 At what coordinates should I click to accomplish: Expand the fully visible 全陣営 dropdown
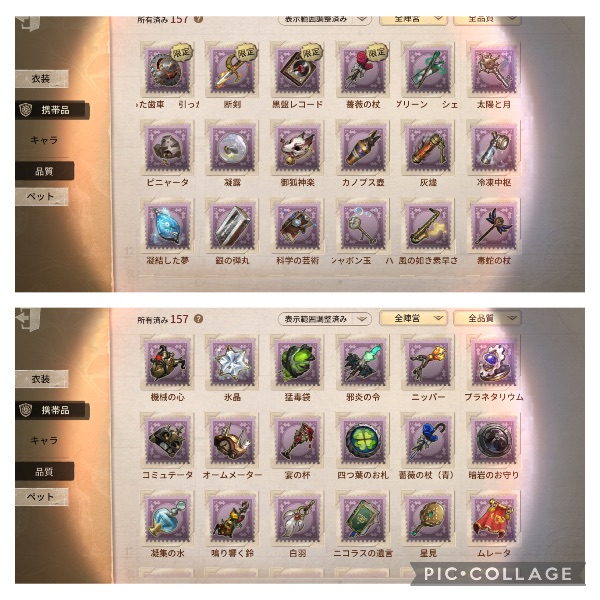(413, 318)
